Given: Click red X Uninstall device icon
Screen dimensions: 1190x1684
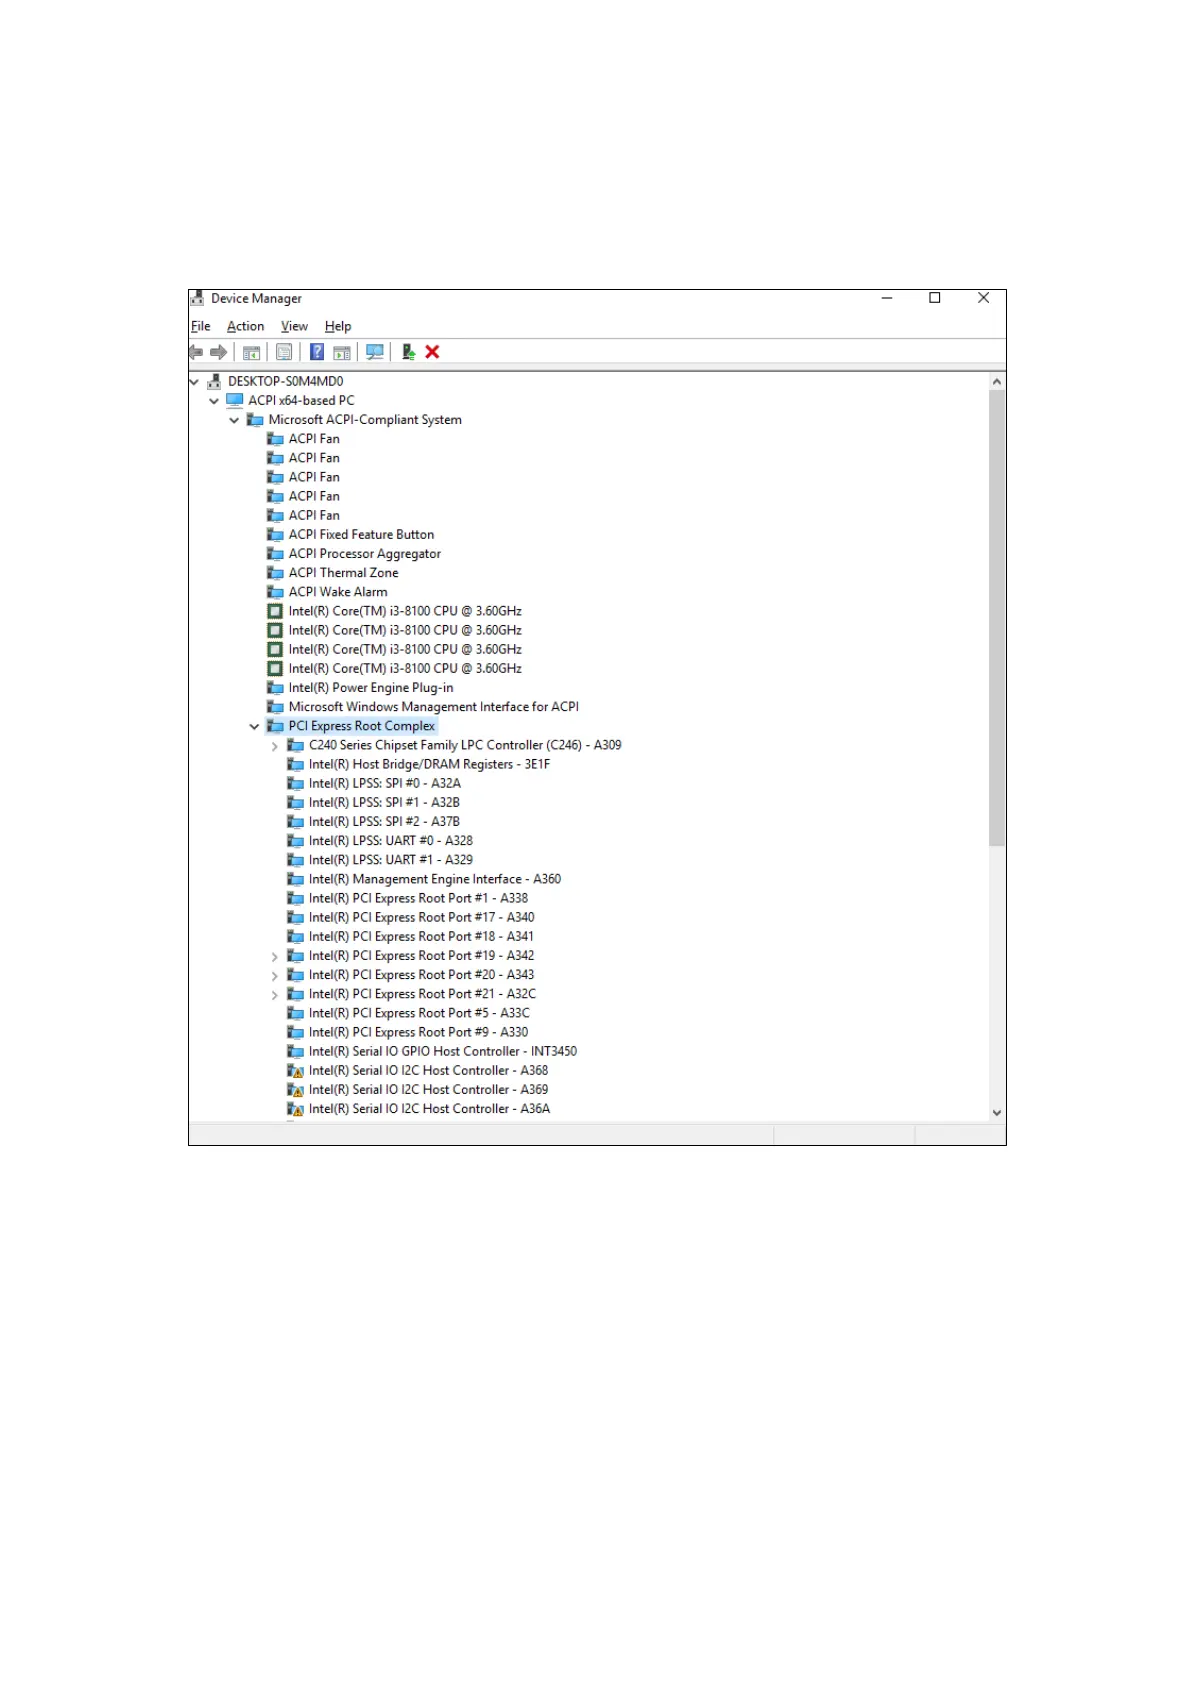Looking at the screenshot, I should 432,352.
